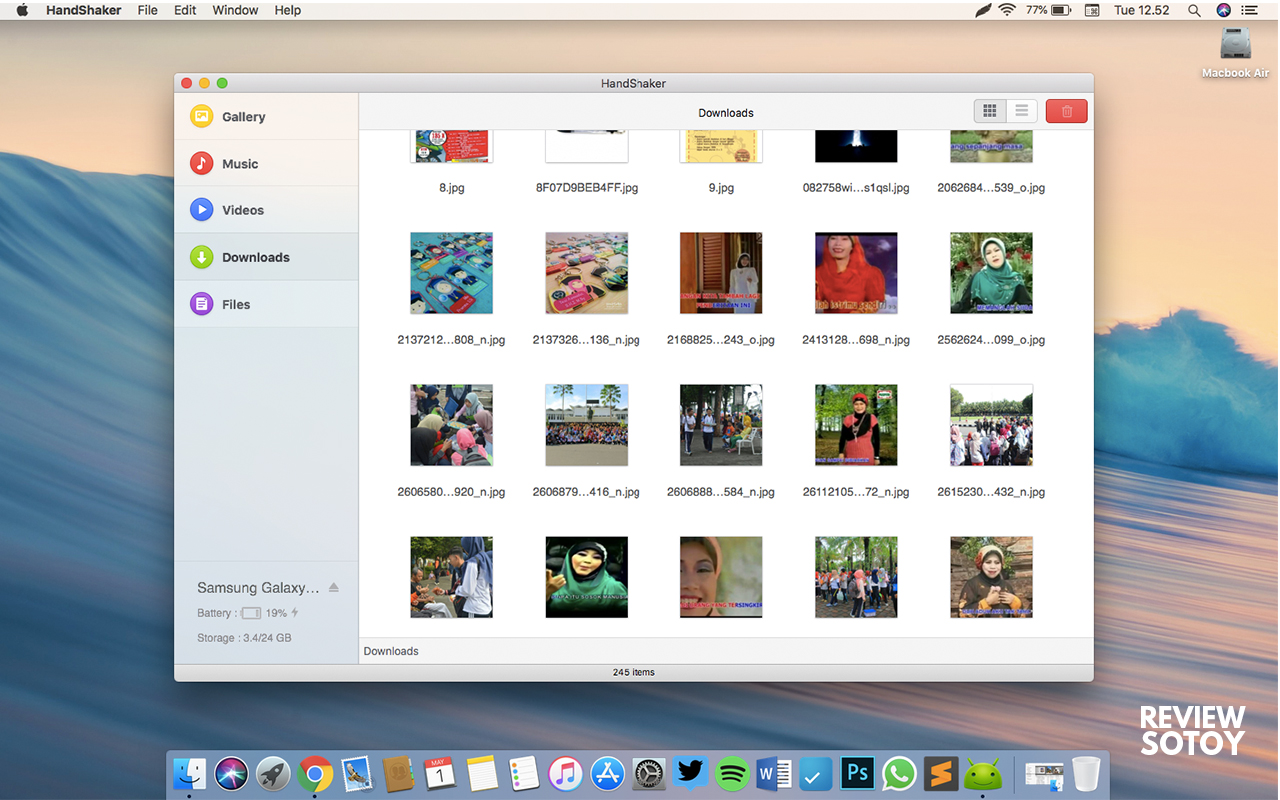
Task: Open iTunes from the dock
Action: click(565, 774)
